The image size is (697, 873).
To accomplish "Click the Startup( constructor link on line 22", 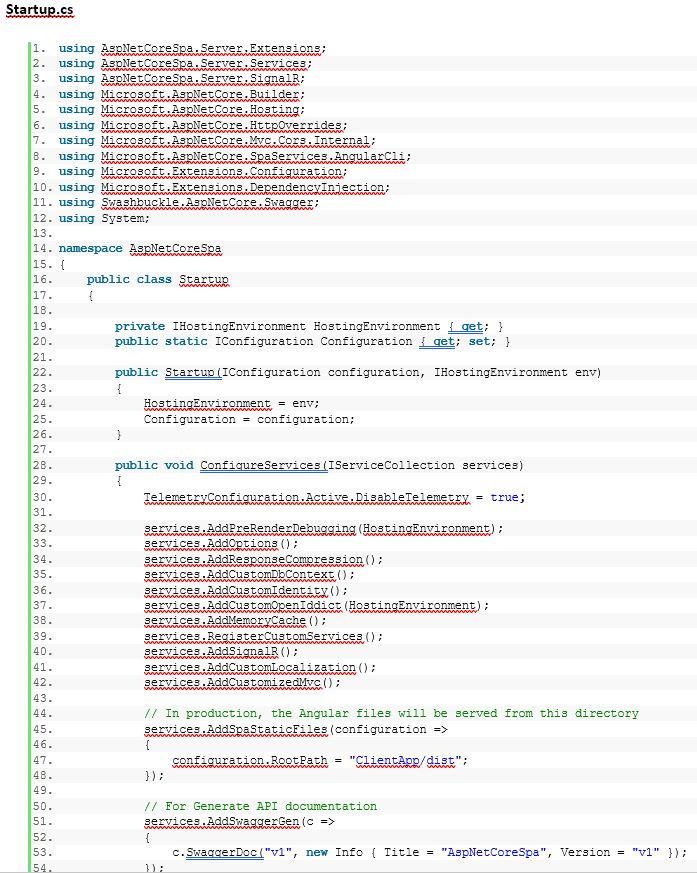I will [x=193, y=372].
